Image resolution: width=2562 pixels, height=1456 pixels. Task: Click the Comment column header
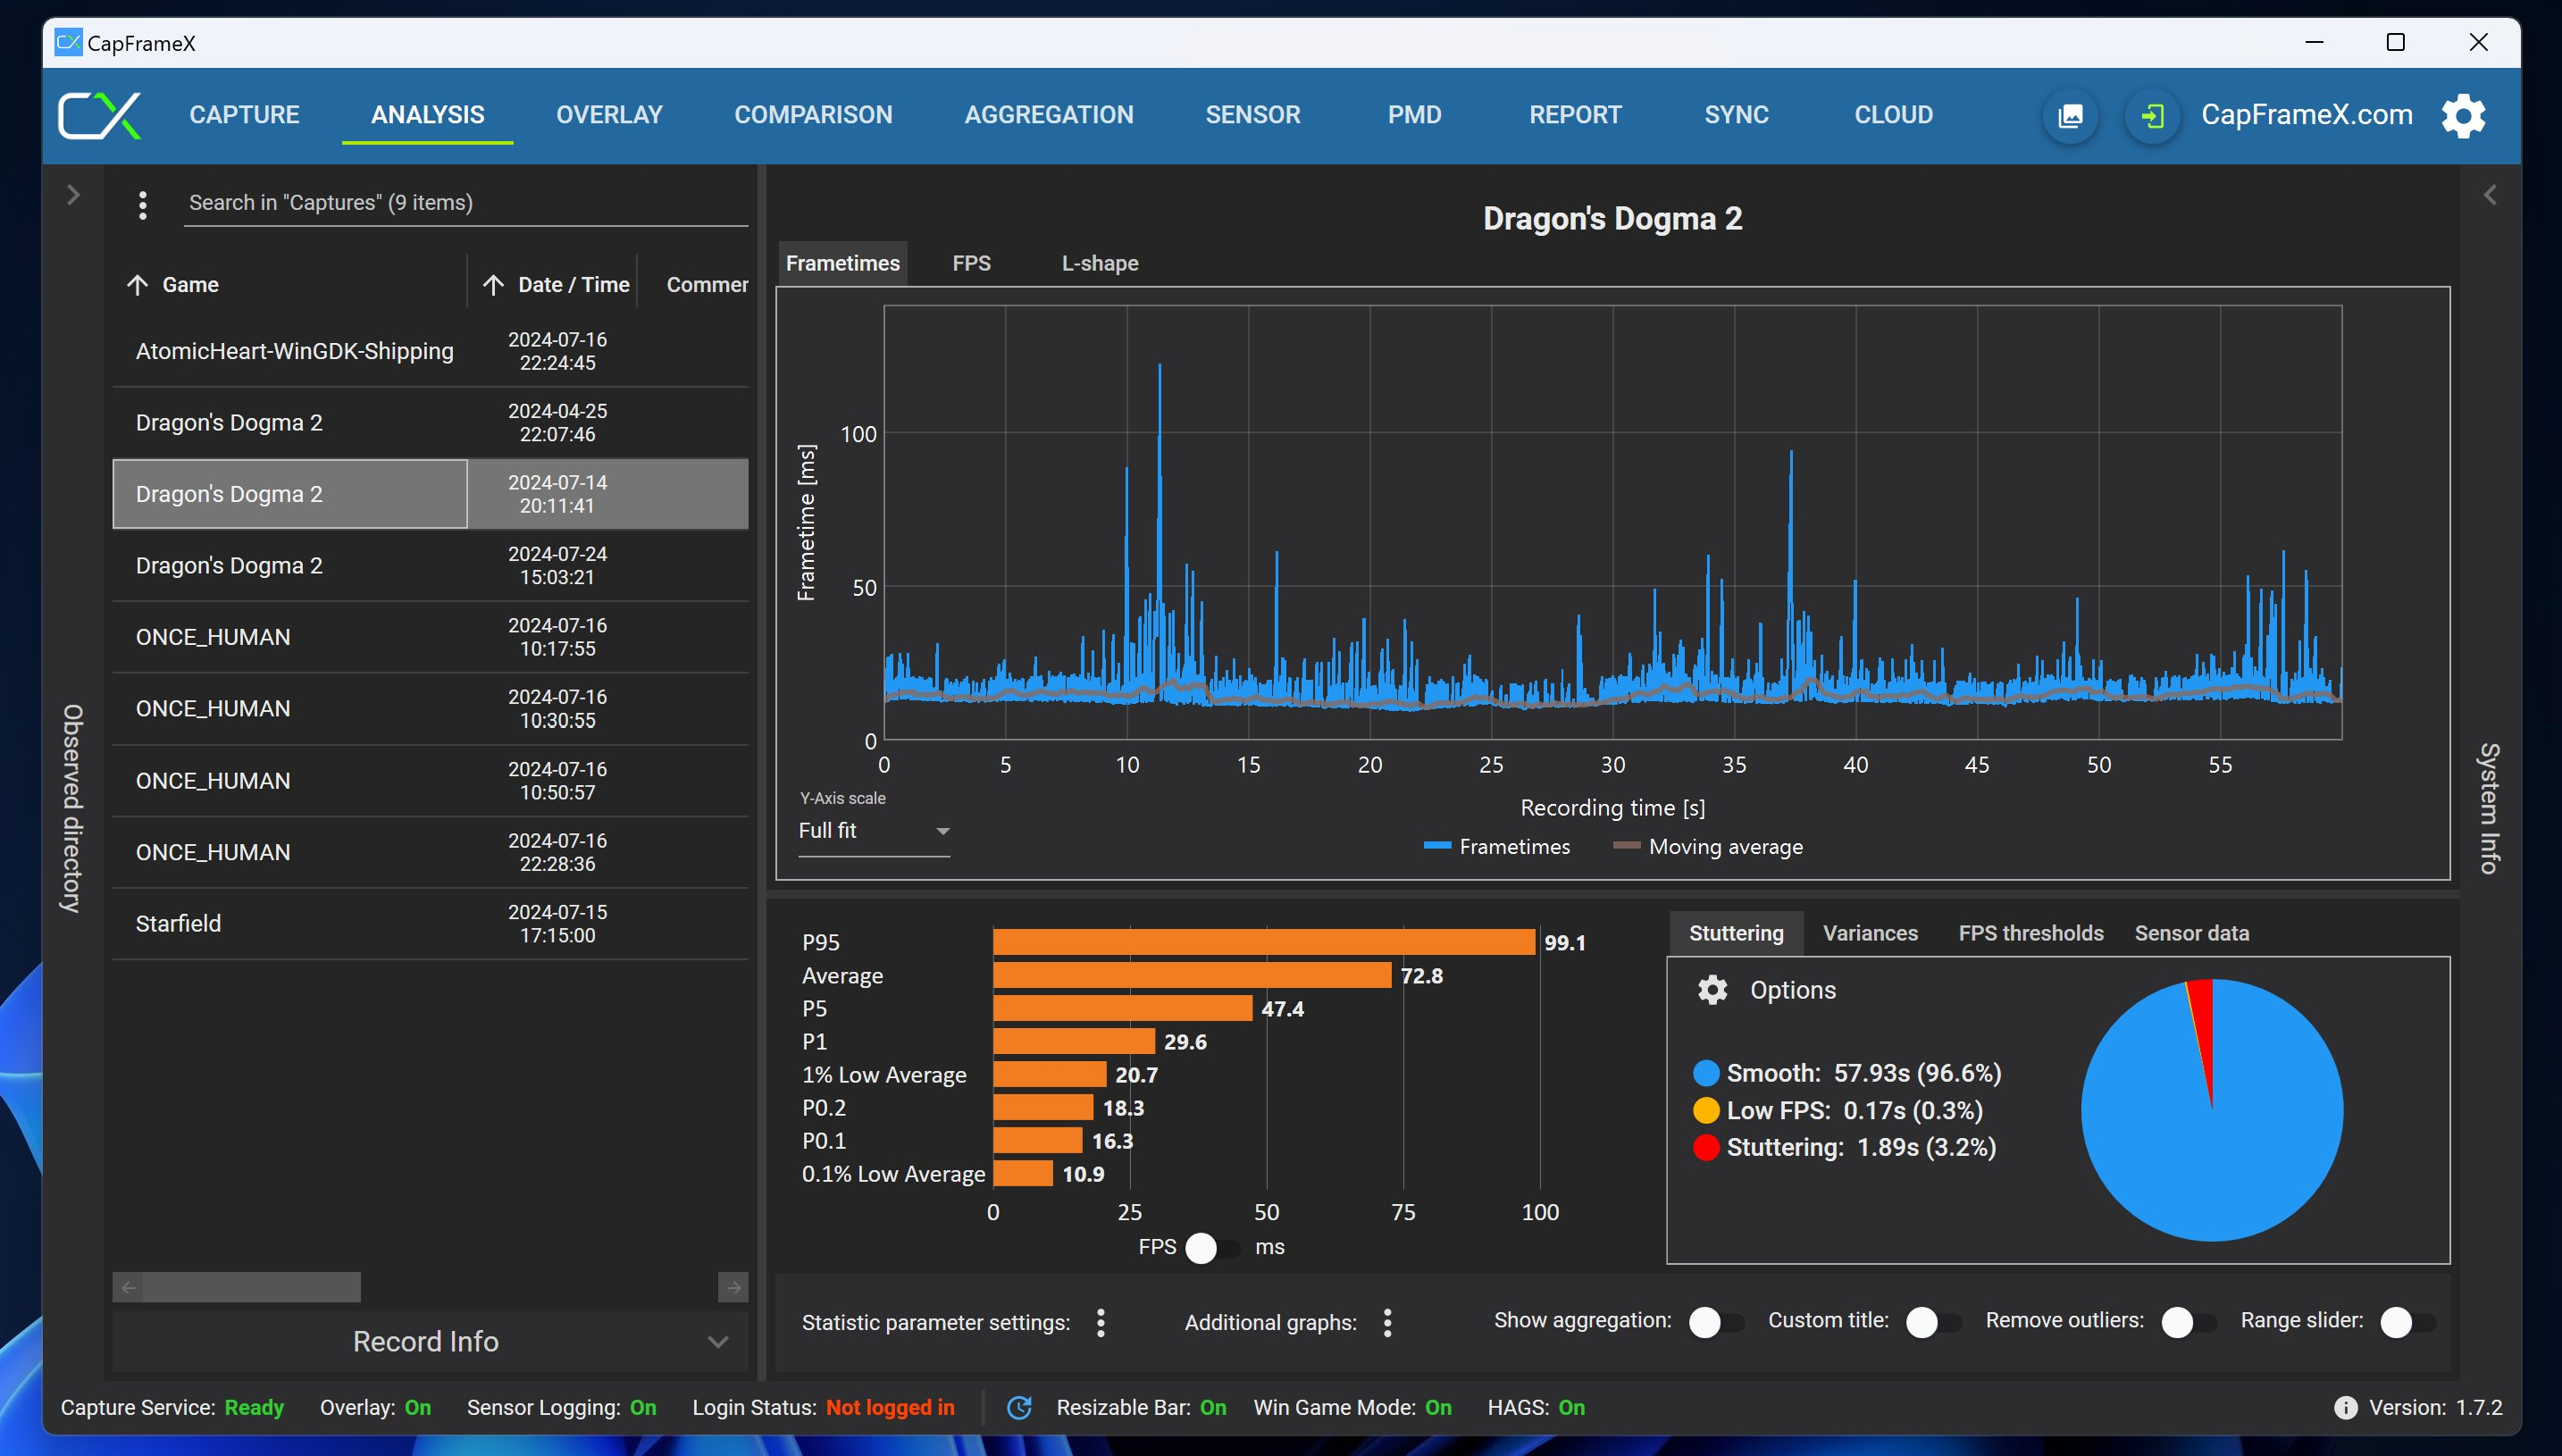click(x=707, y=285)
